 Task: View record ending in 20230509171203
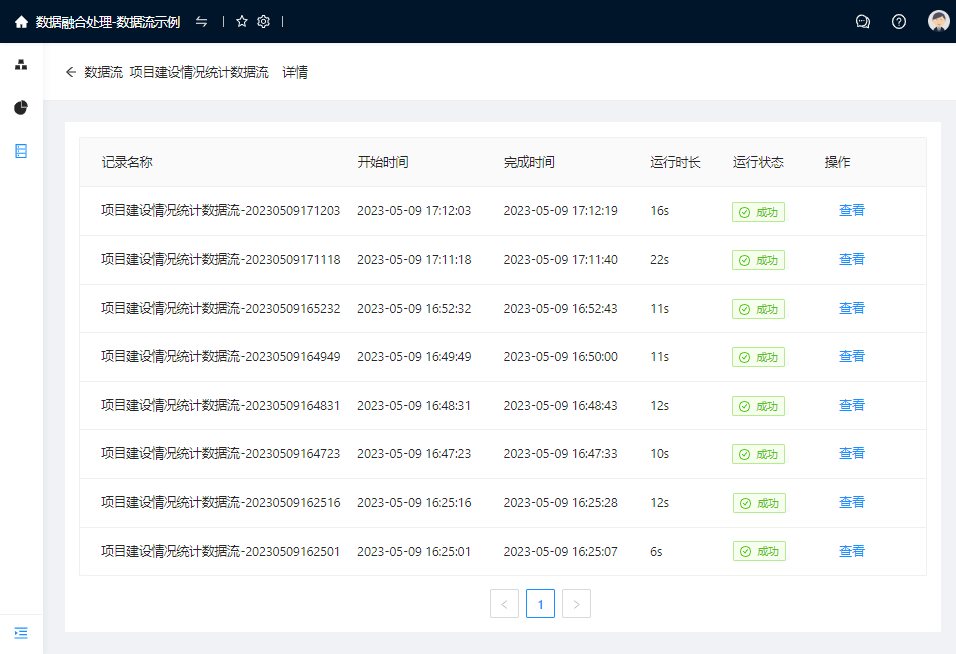click(851, 211)
